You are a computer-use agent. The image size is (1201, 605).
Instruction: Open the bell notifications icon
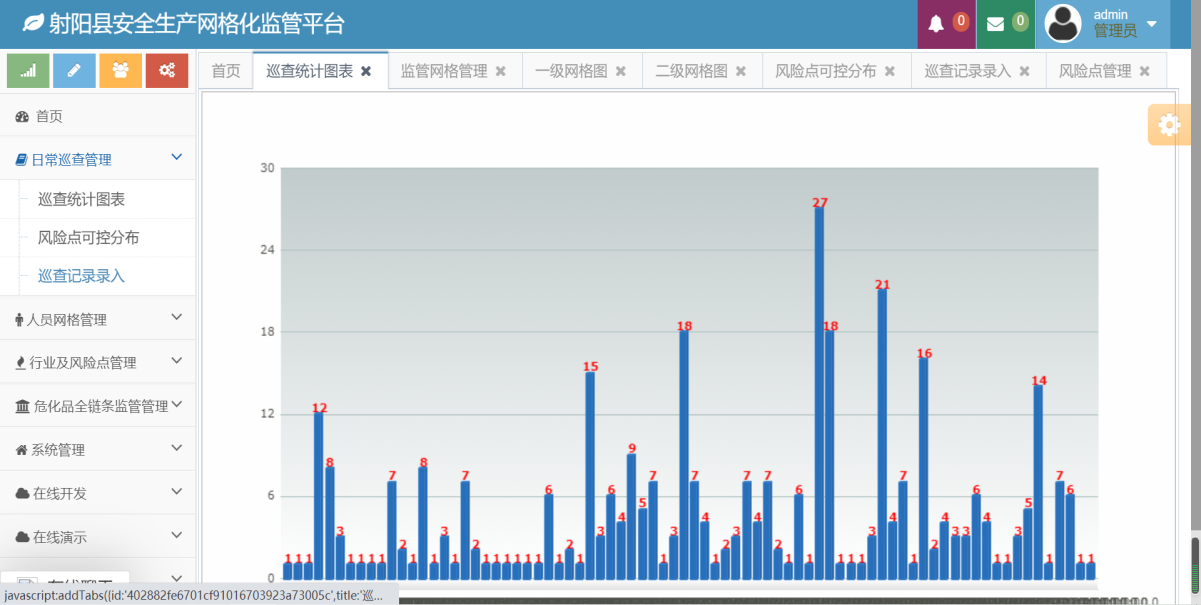[x=936, y=24]
